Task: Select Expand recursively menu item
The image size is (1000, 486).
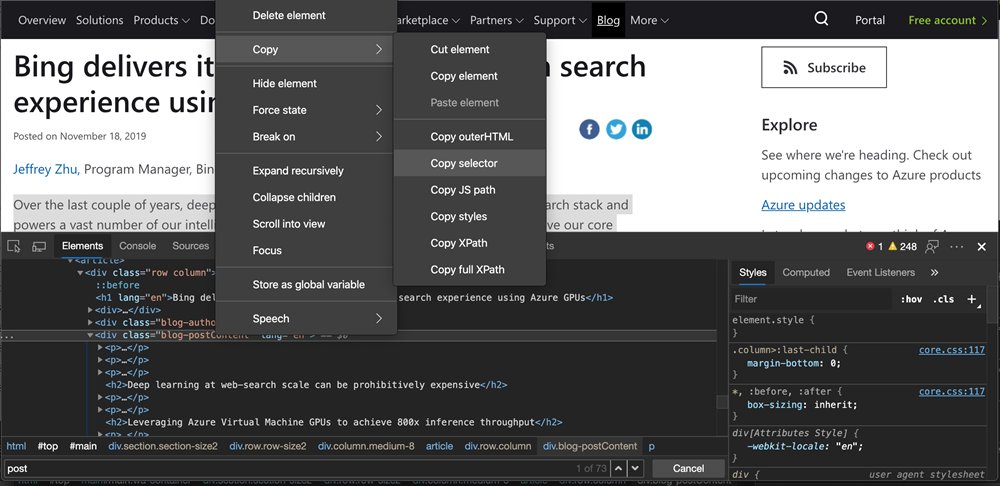Action: [x=306, y=170]
